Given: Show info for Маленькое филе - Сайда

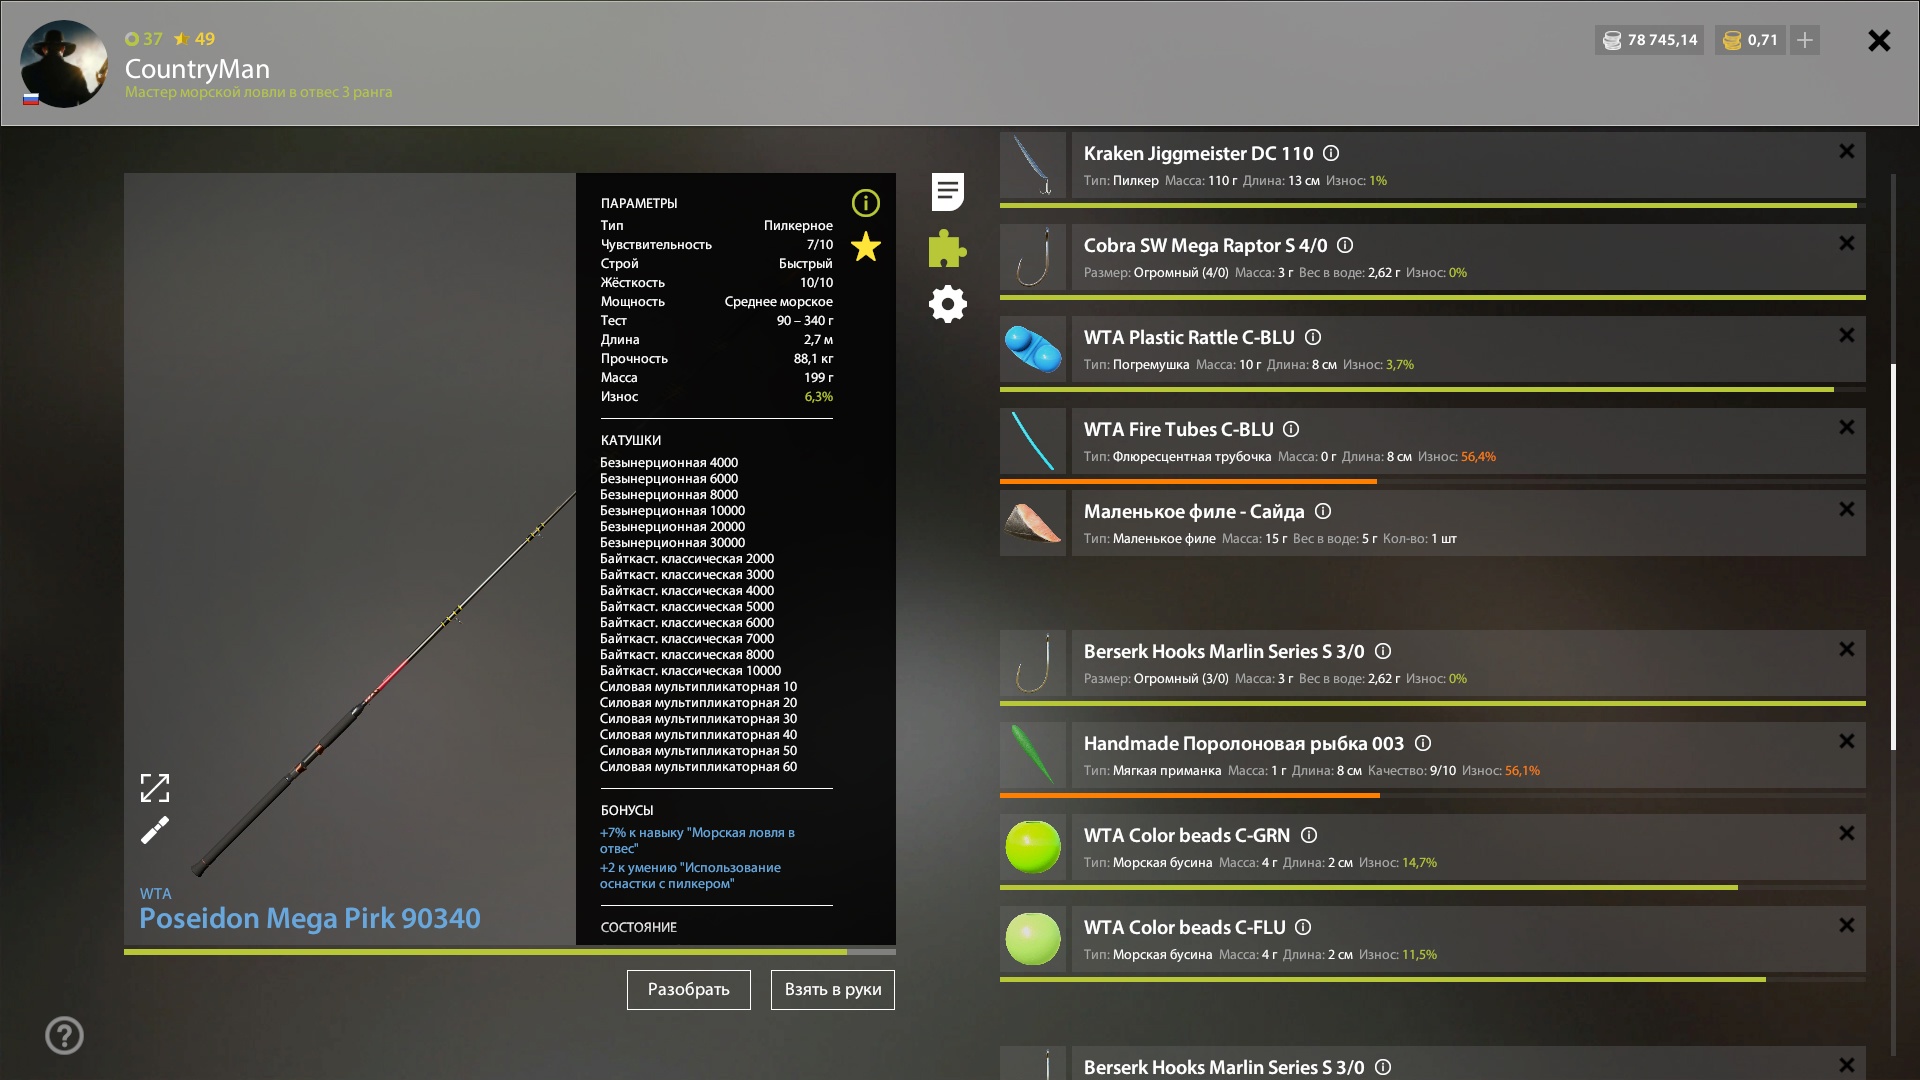Looking at the screenshot, I should 1323,511.
